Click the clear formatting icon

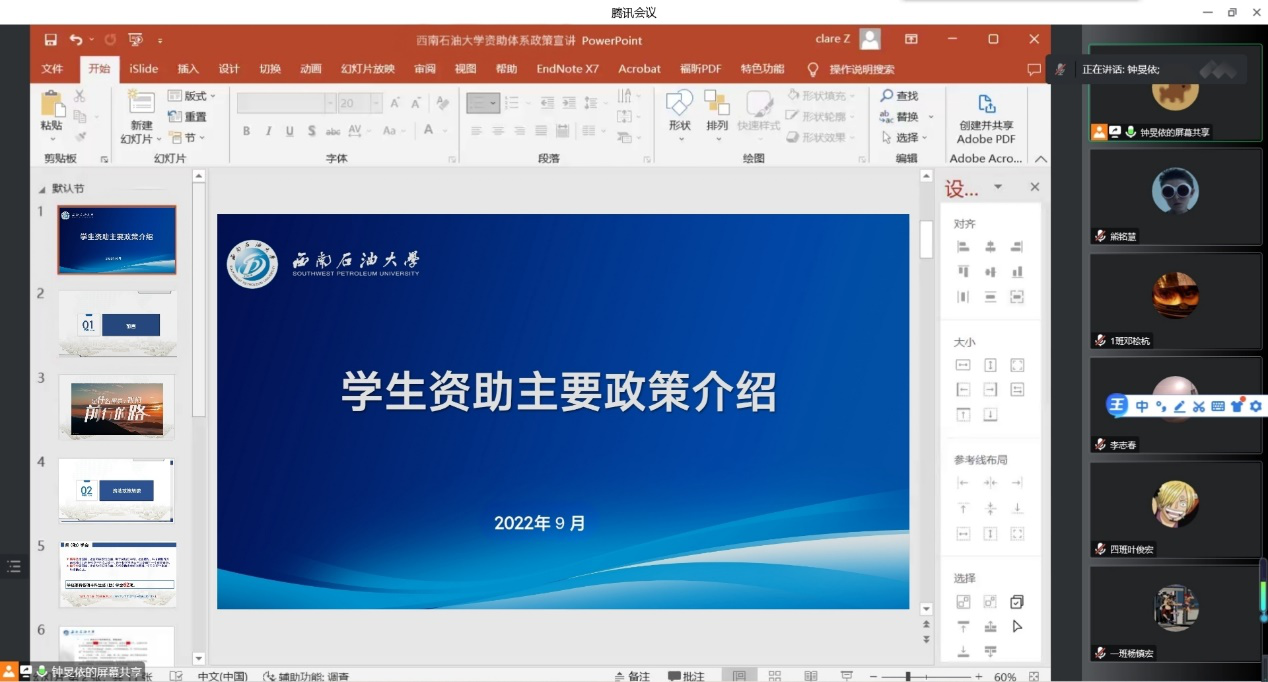443,103
